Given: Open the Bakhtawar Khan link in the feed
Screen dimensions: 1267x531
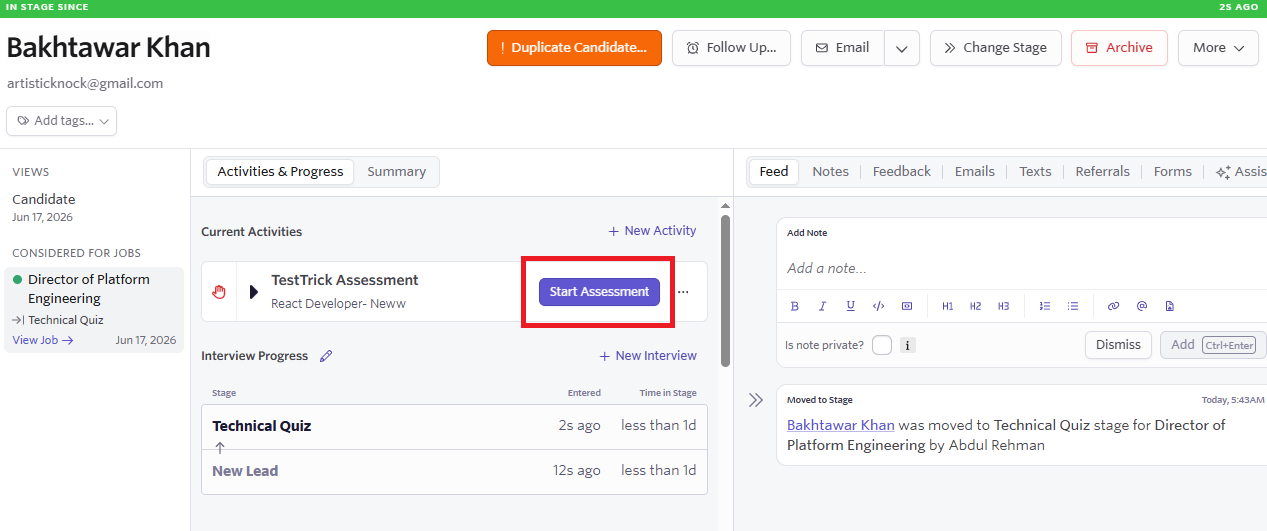Looking at the screenshot, I should point(840,425).
